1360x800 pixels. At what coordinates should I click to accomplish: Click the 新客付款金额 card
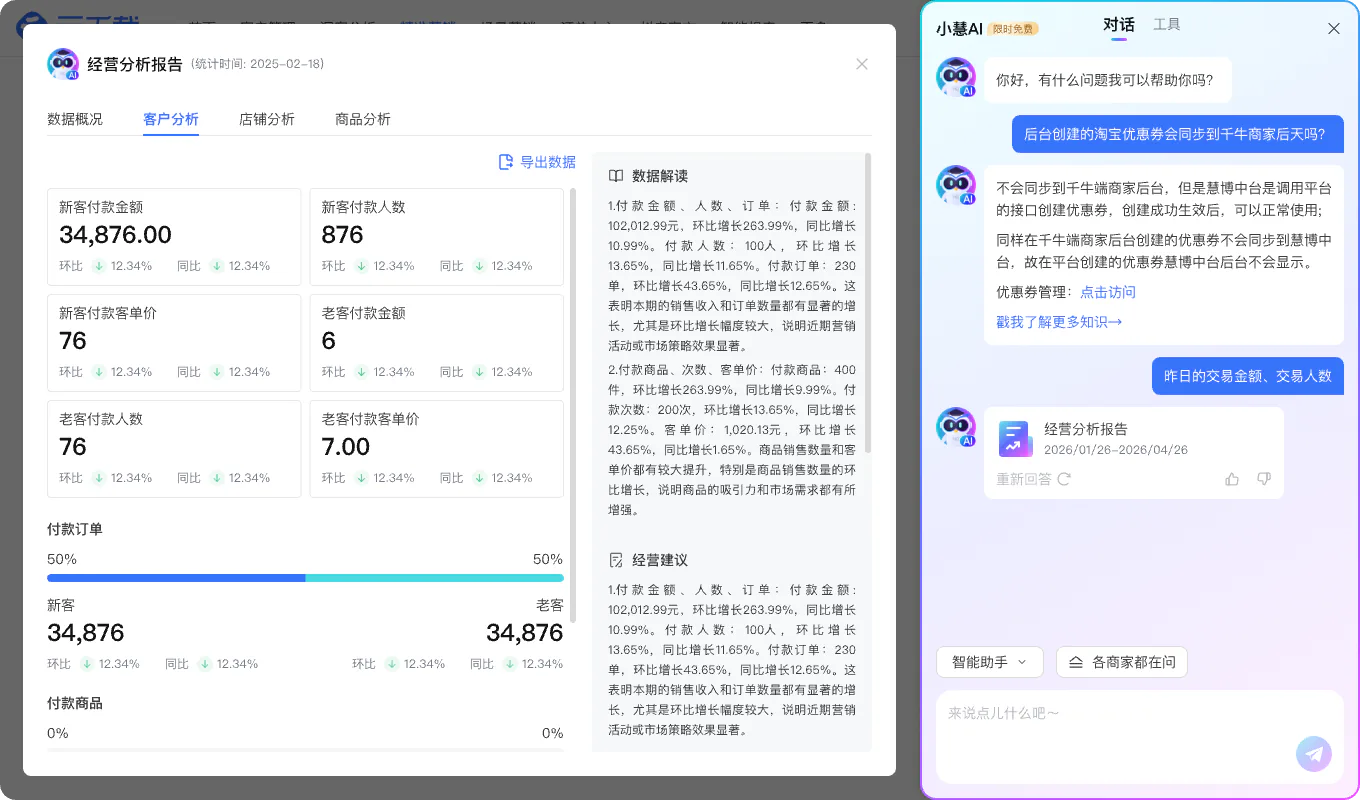click(174, 237)
